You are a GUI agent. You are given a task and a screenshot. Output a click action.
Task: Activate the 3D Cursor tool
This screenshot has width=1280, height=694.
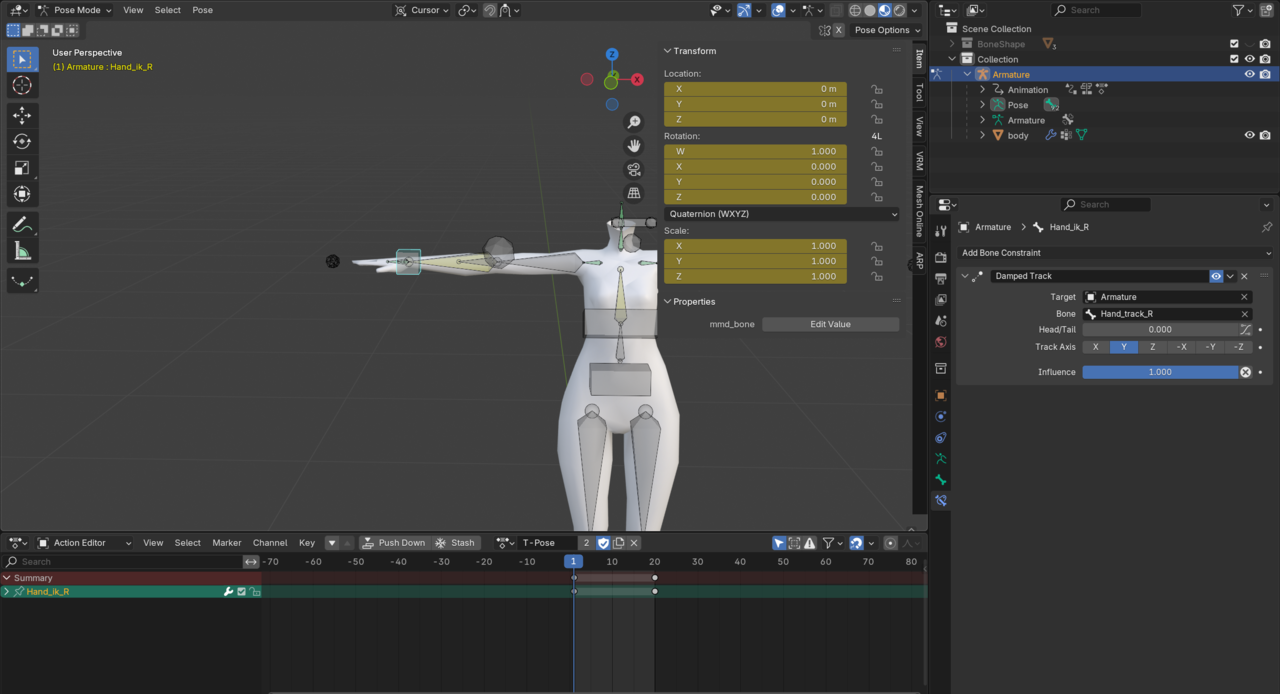(22, 86)
